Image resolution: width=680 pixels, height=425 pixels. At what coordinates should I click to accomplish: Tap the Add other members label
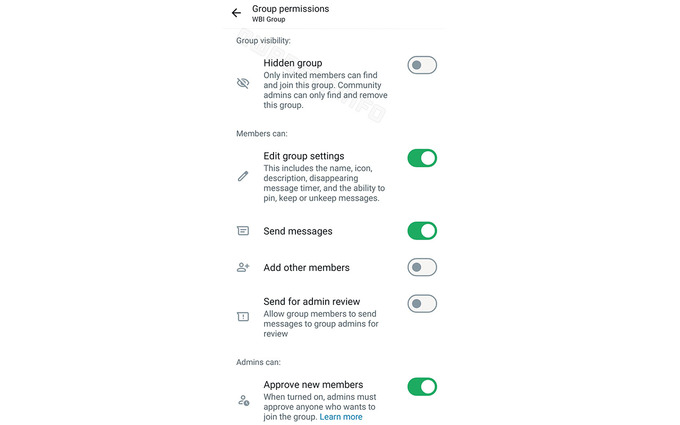click(x=307, y=268)
